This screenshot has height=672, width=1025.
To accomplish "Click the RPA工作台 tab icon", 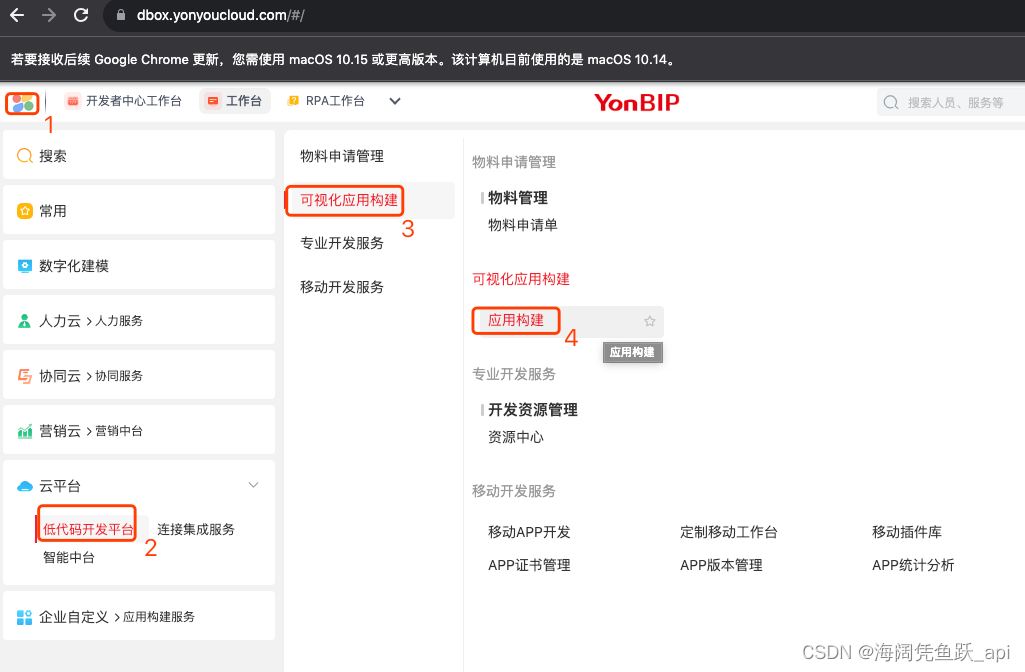I will (x=294, y=101).
